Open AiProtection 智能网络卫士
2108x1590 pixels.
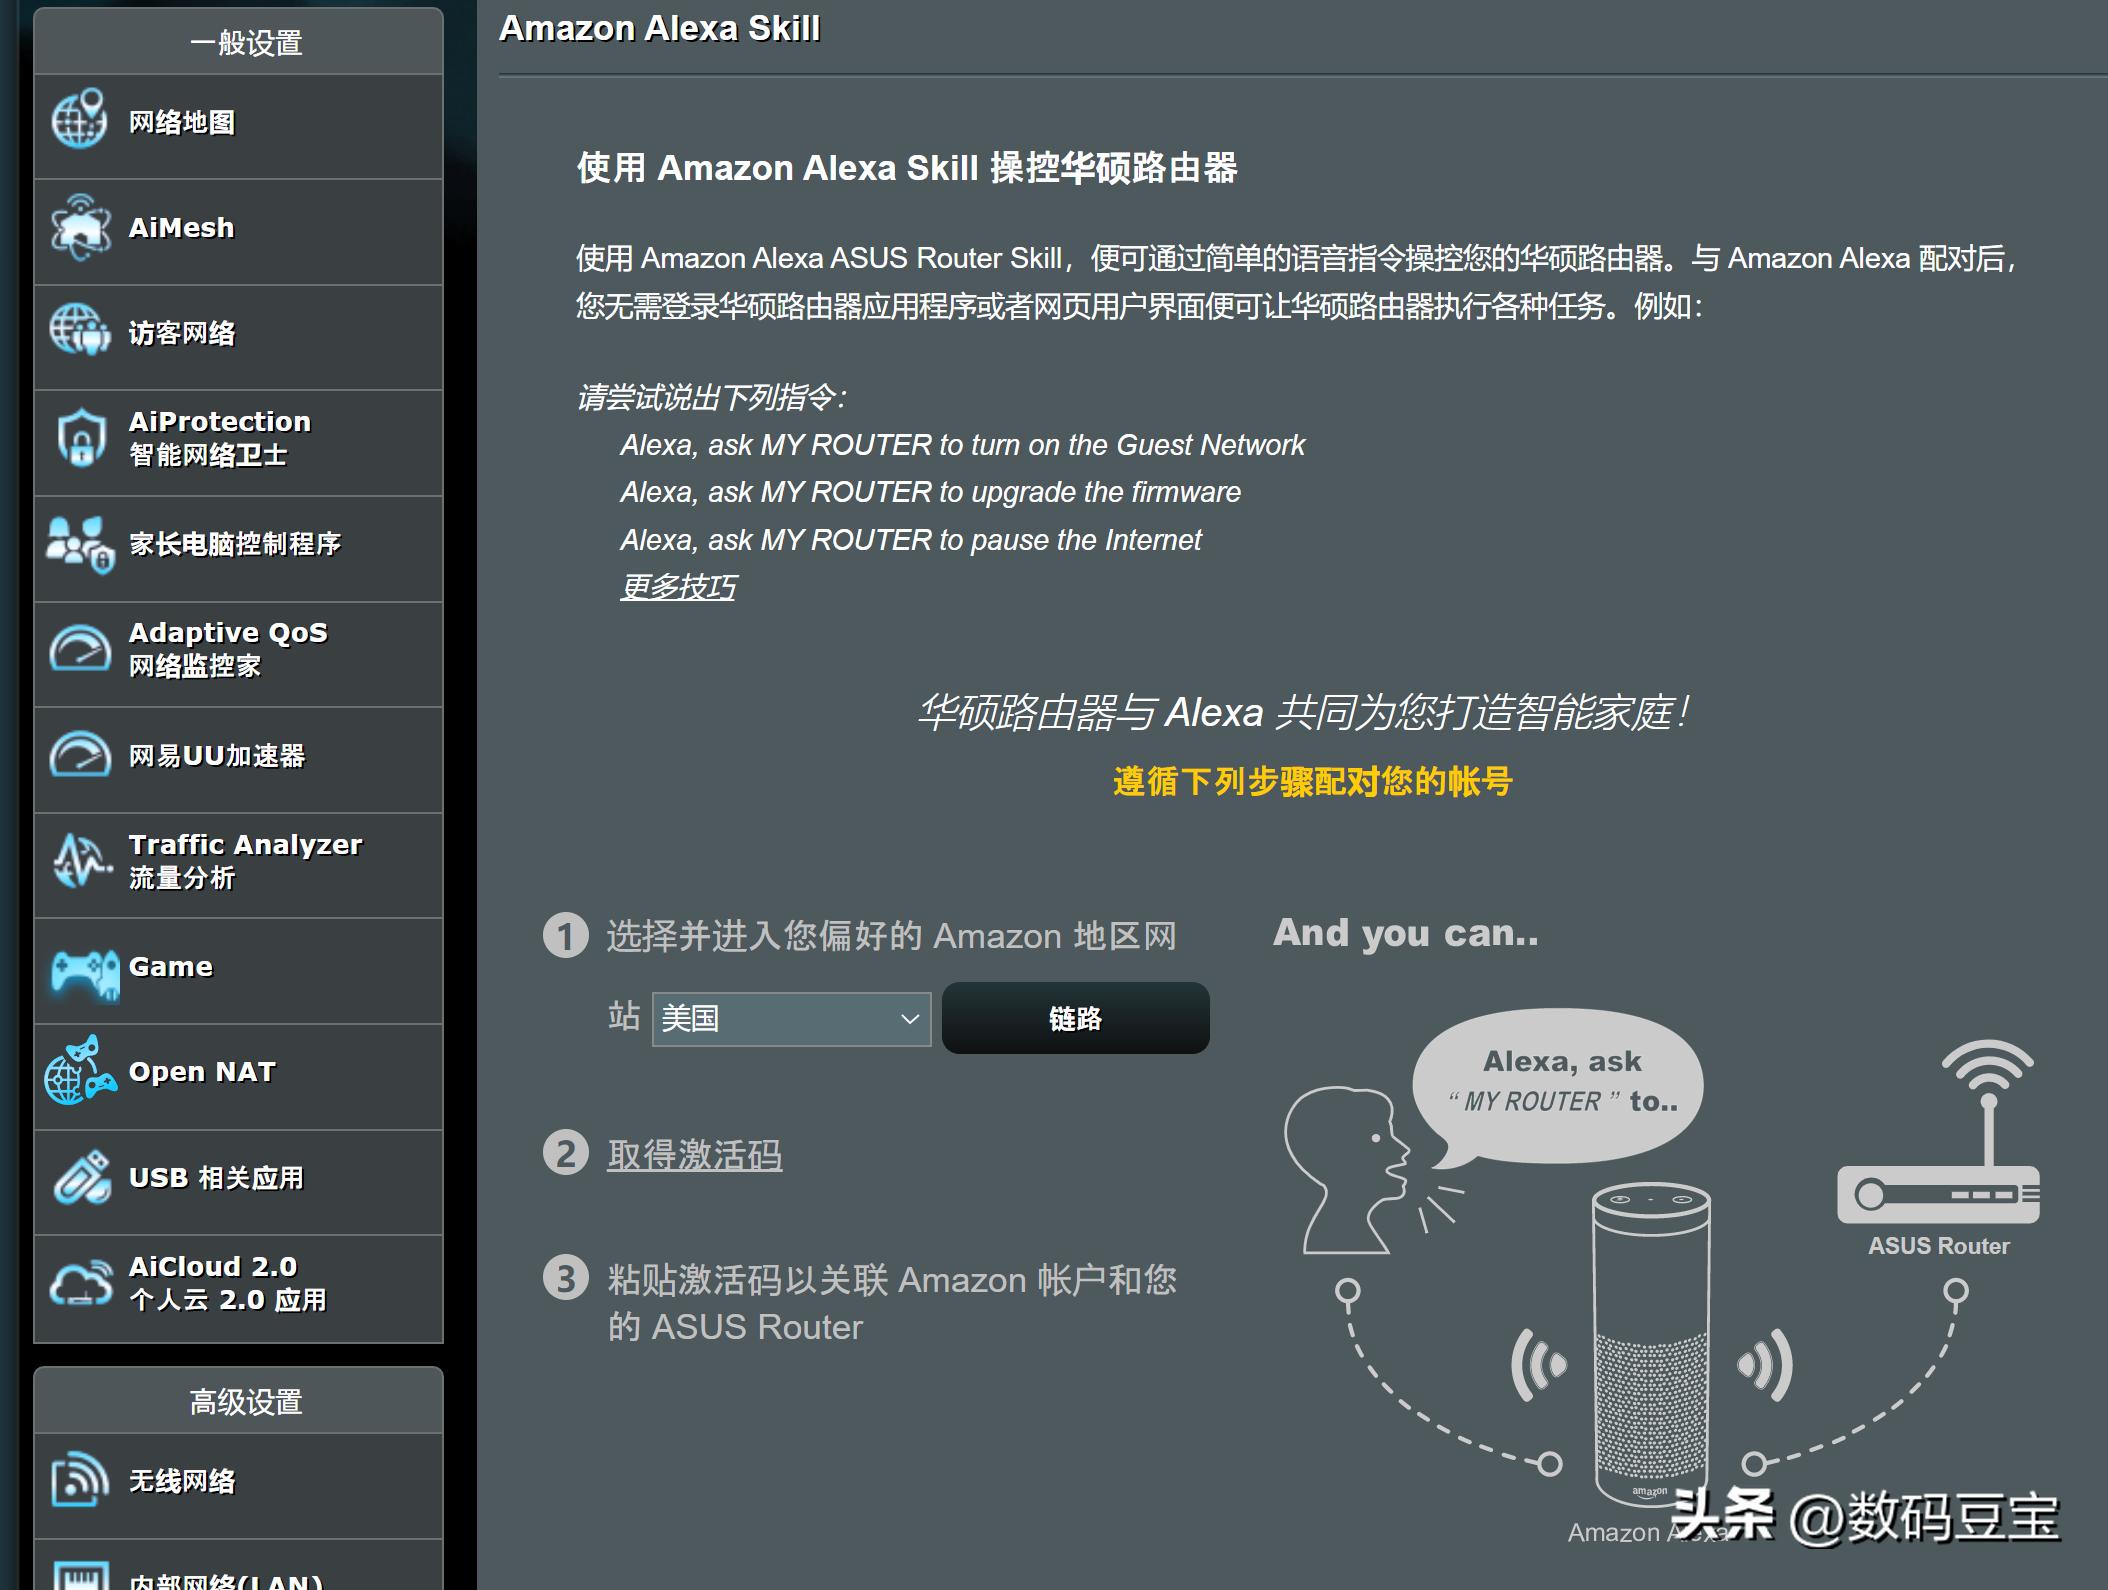coord(218,438)
